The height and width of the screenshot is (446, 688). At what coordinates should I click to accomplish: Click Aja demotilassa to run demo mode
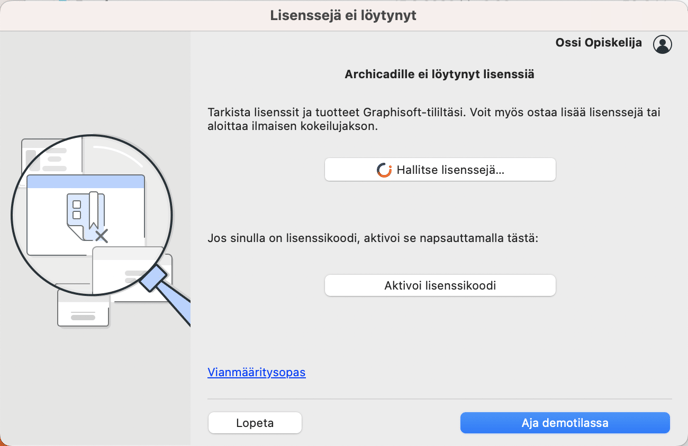[x=565, y=423]
